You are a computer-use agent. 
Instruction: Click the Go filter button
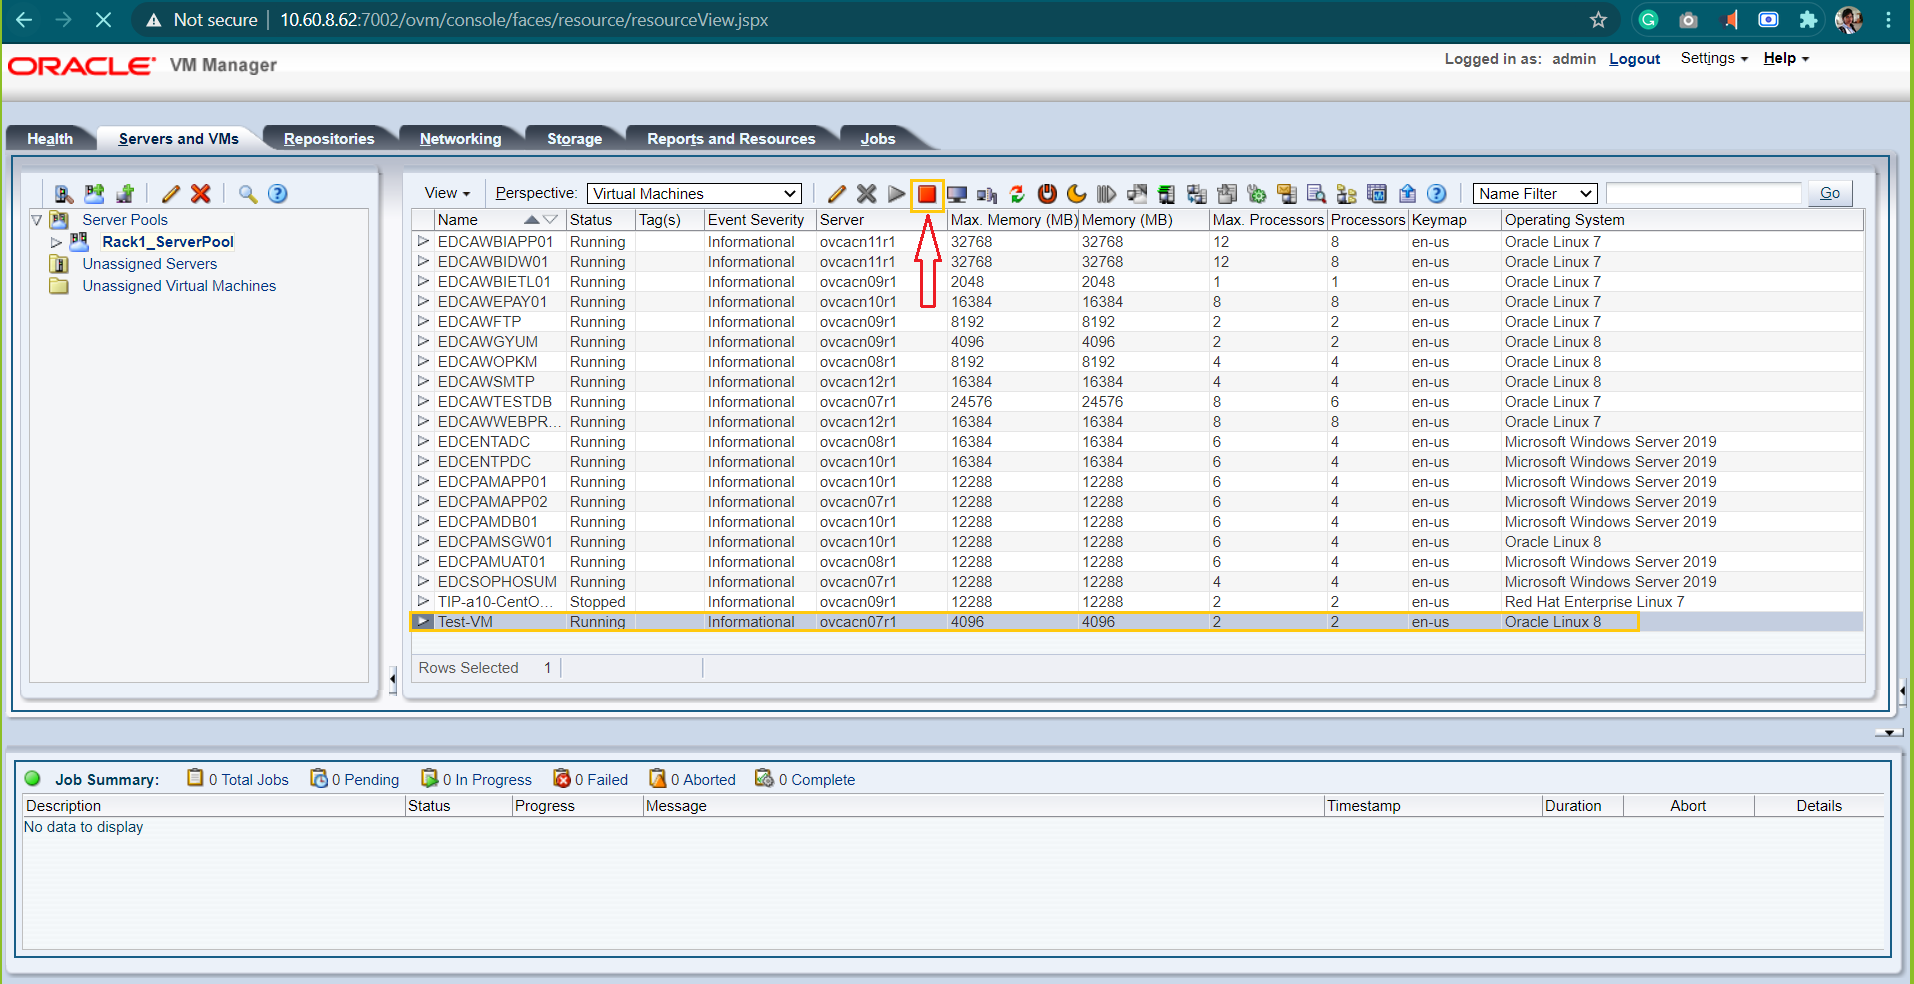point(1830,194)
